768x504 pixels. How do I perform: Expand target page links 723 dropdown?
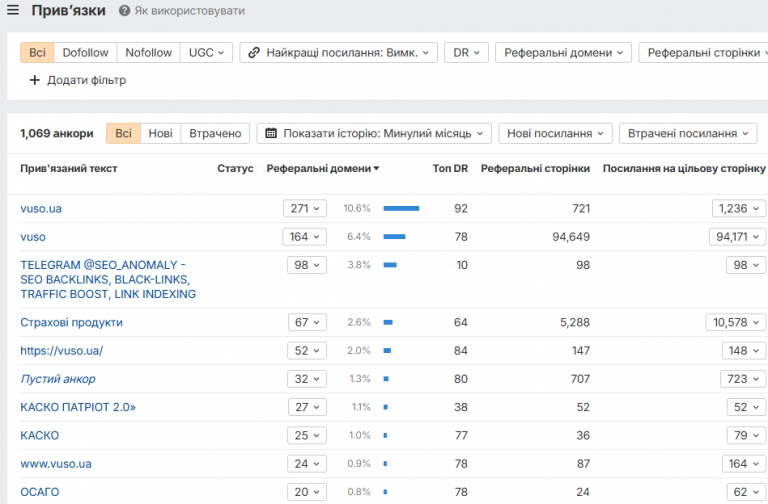[743, 379]
